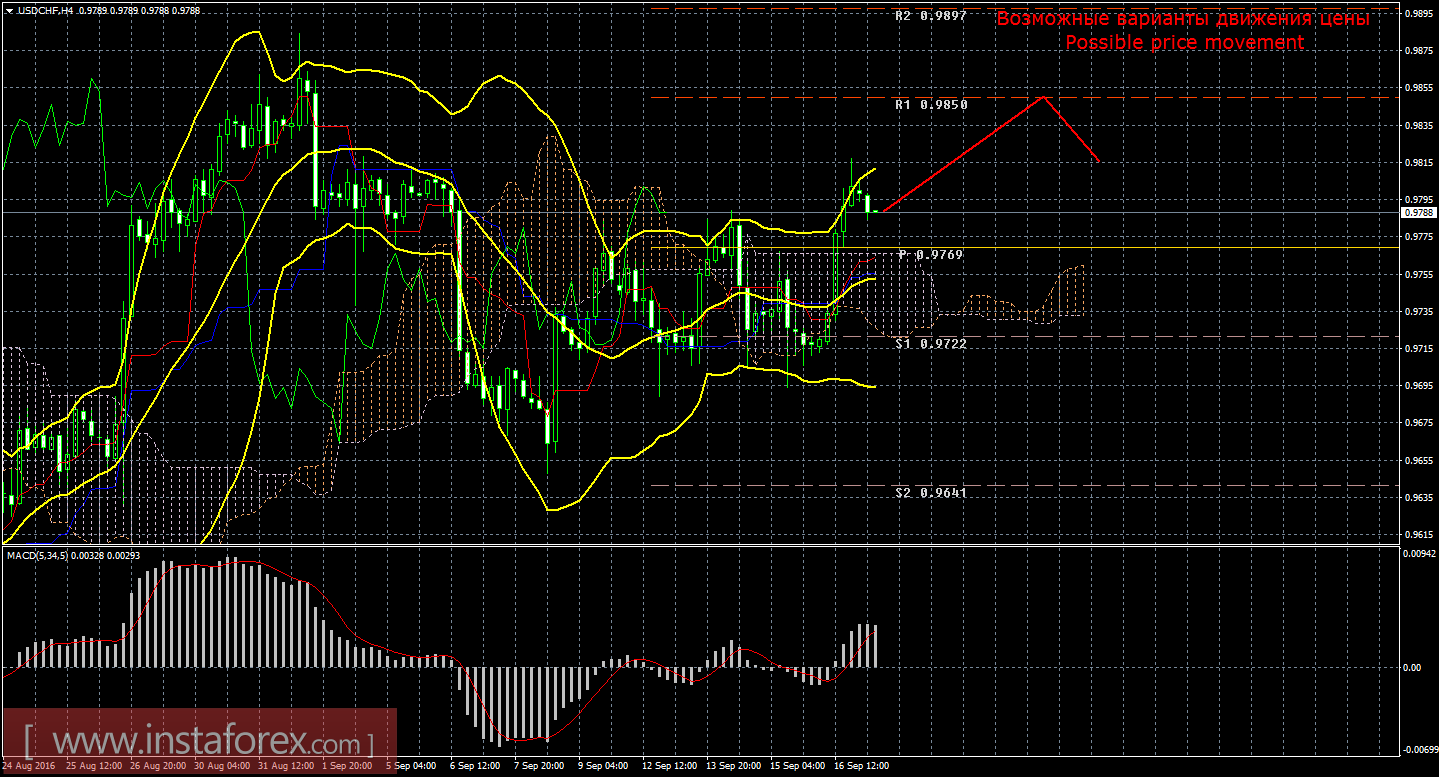Click the -0.00699 MACD scale value
The width and height of the screenshot is (1439, 777).
click(1419, 749)
